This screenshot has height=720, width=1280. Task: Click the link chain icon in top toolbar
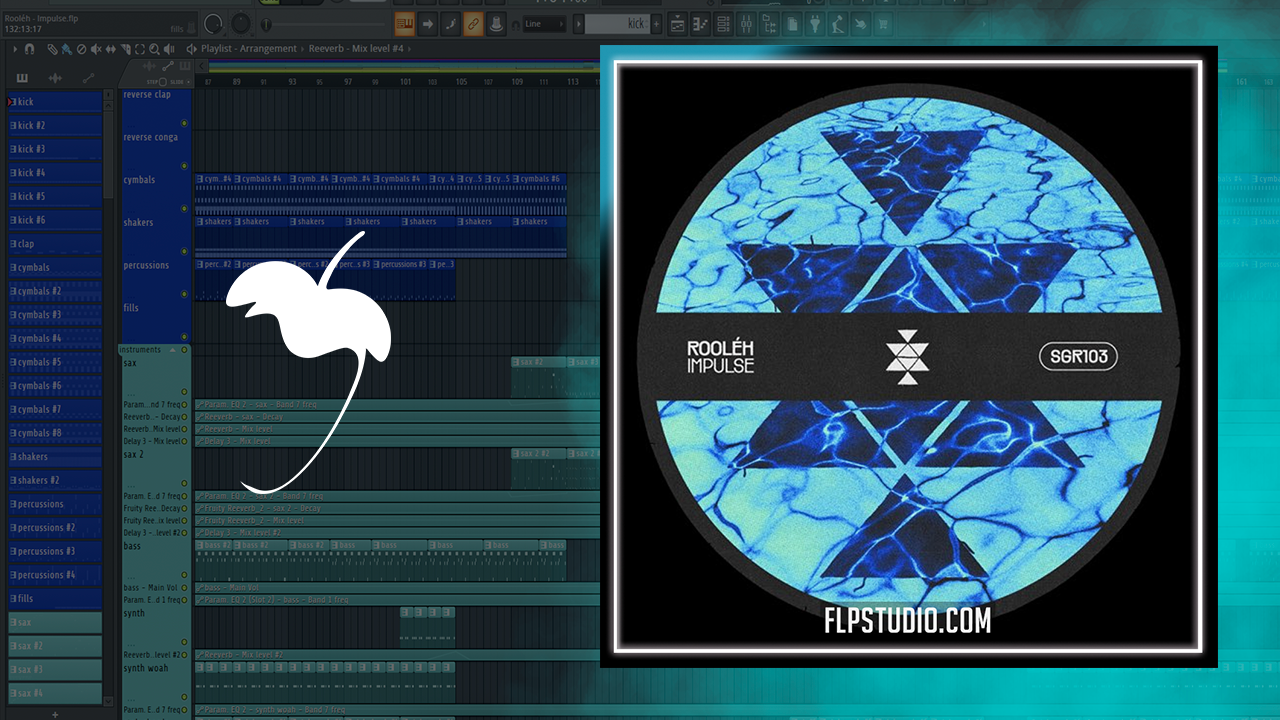(x=473, y=24)
